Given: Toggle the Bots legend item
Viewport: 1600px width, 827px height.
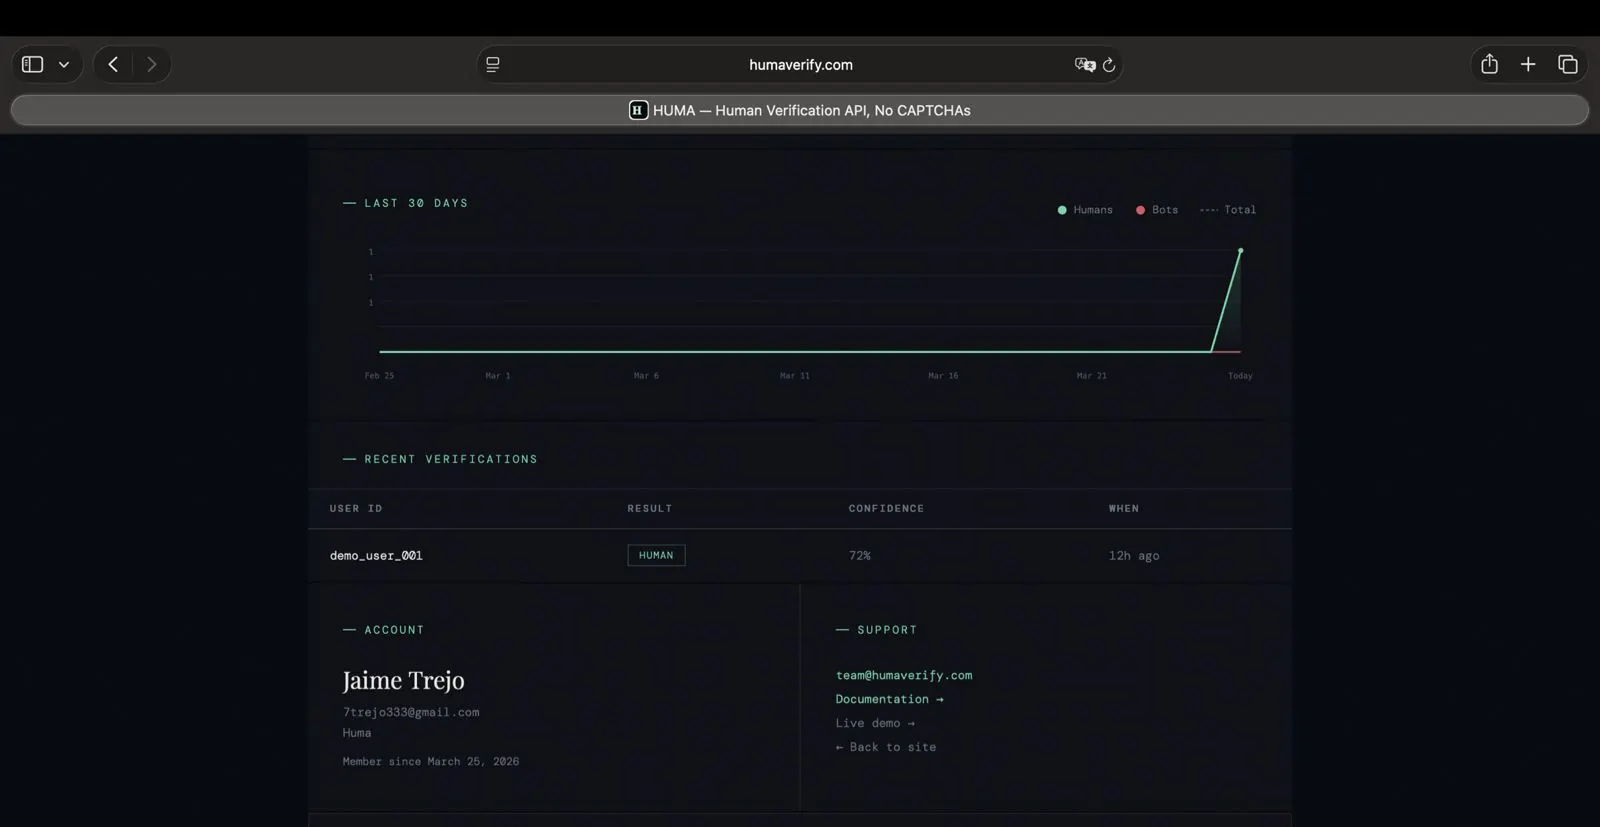Looking at the screenshot, I should point(1157,210).
